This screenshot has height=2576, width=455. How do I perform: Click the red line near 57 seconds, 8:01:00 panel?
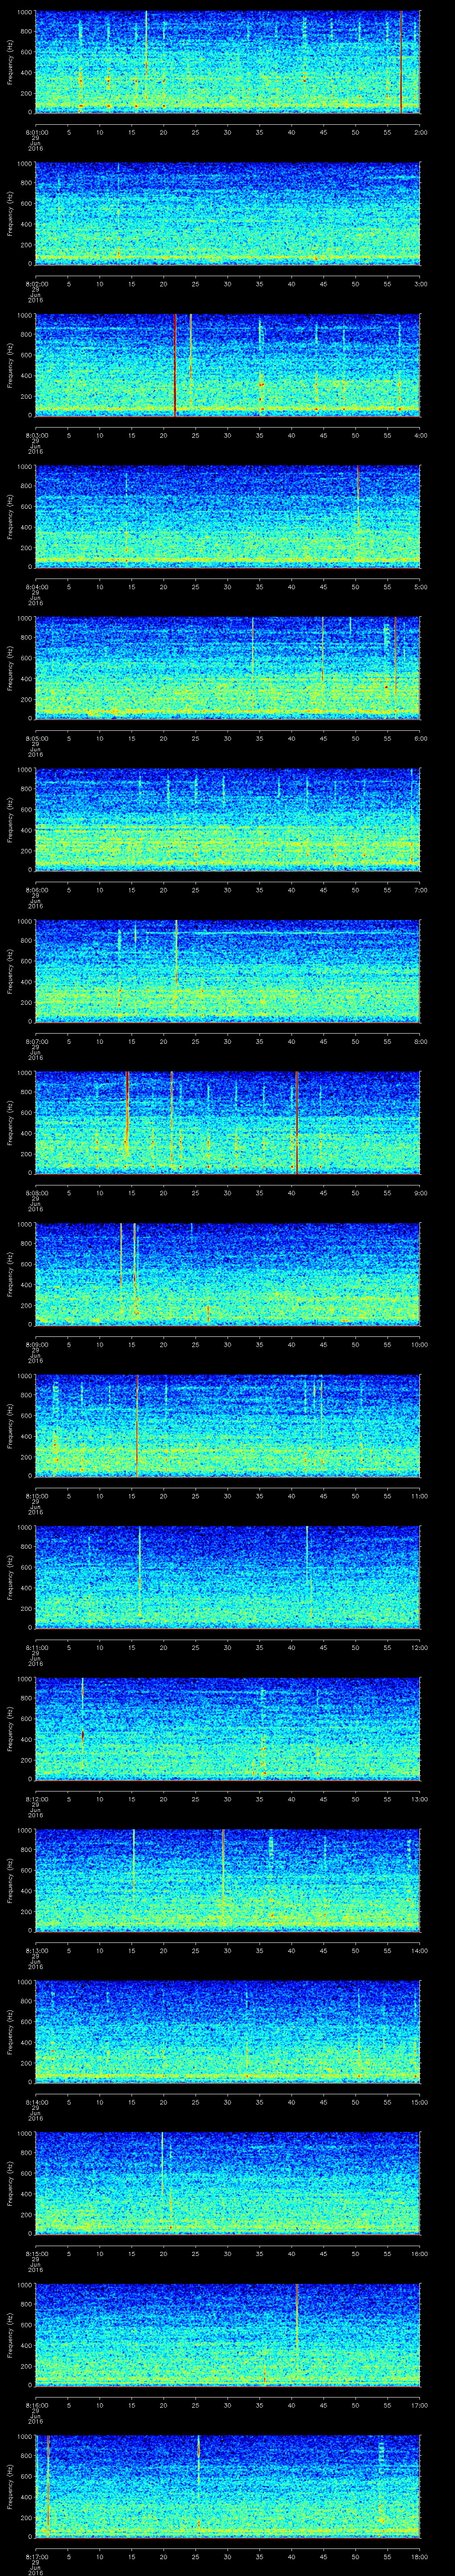click(401, 62)
